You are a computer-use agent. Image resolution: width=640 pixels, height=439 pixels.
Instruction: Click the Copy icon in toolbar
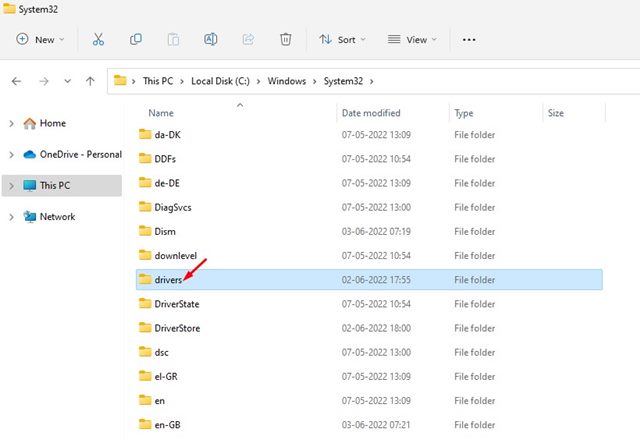tap(136, 39)
